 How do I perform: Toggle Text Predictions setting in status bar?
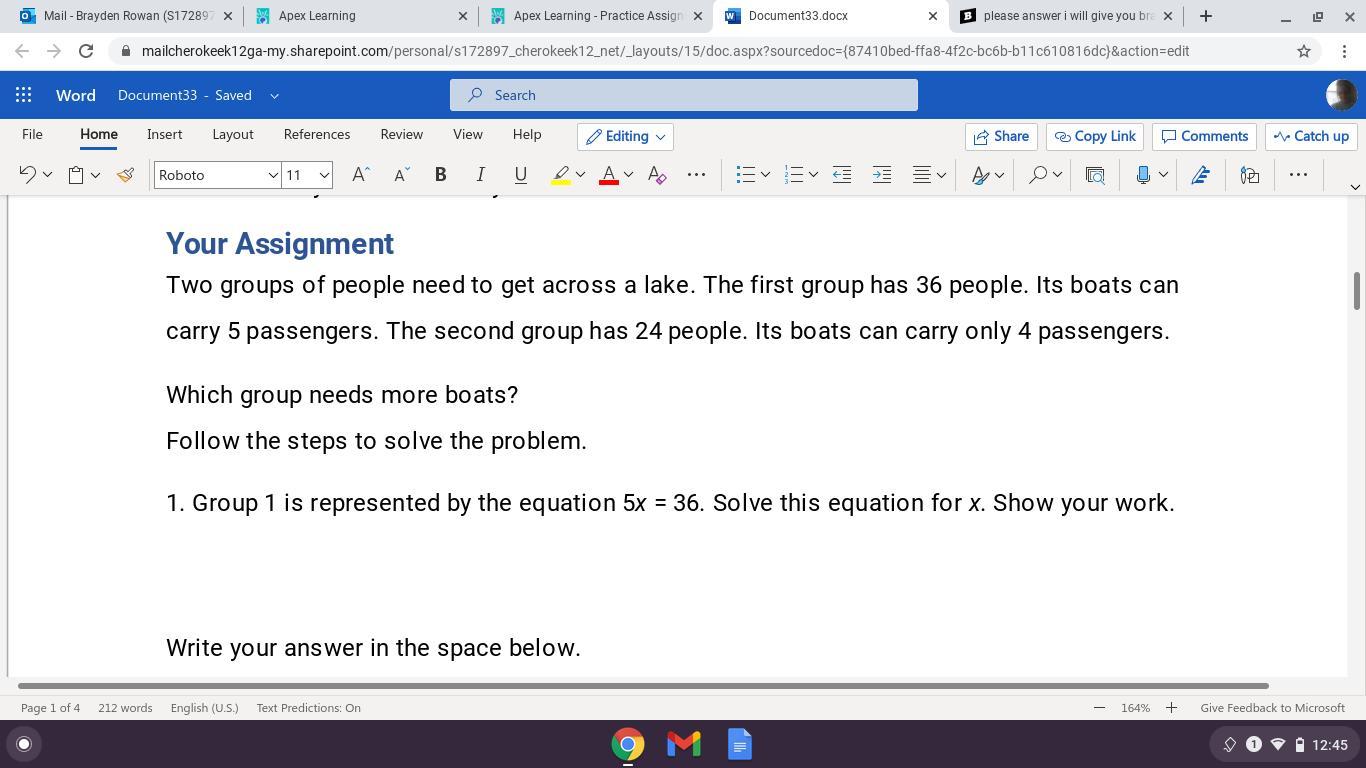[x=308, y=708]
